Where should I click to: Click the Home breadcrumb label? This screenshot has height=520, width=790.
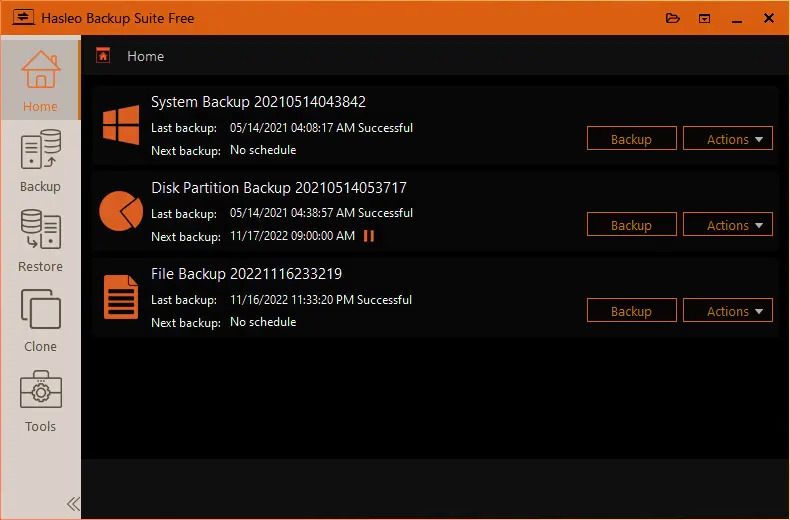pos(145,56)
